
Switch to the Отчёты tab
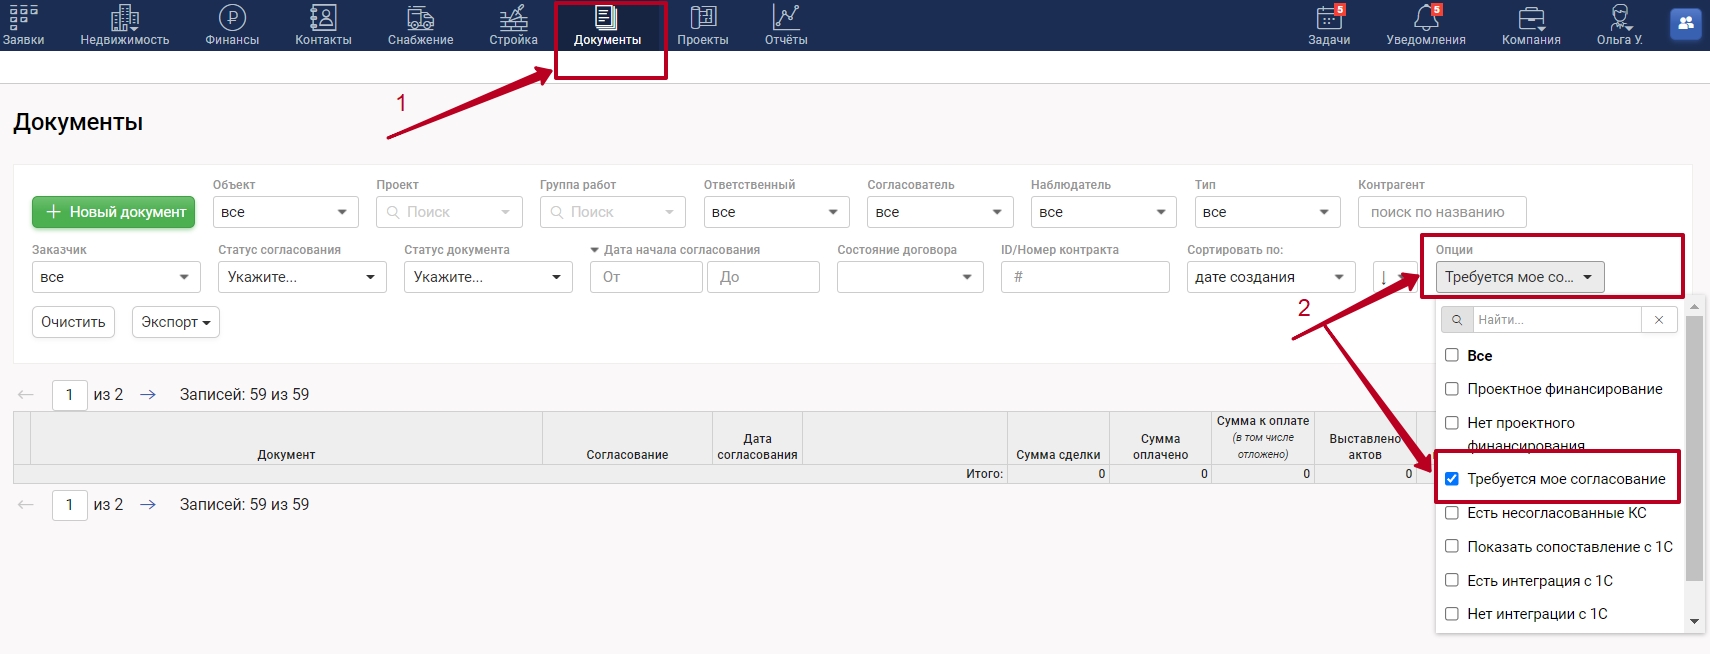(x=786, y=25)
